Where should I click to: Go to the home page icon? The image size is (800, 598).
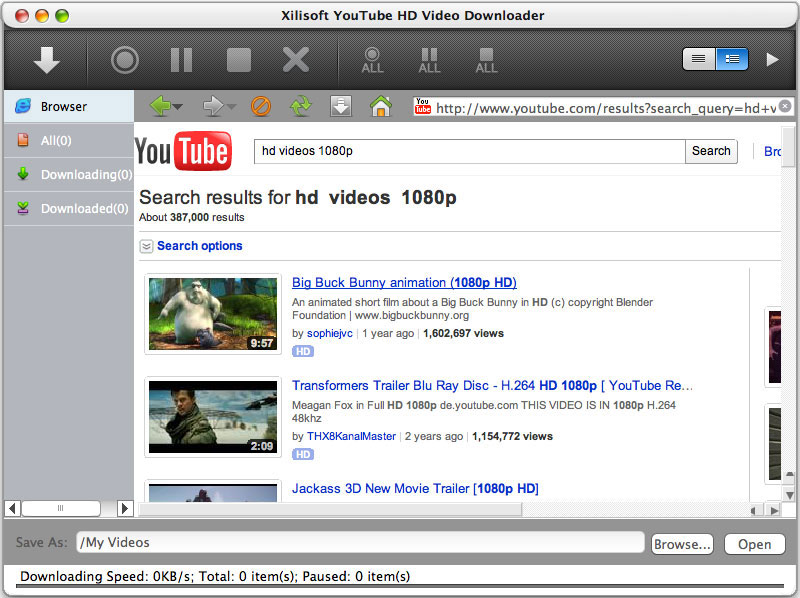(x=381, y=106)
